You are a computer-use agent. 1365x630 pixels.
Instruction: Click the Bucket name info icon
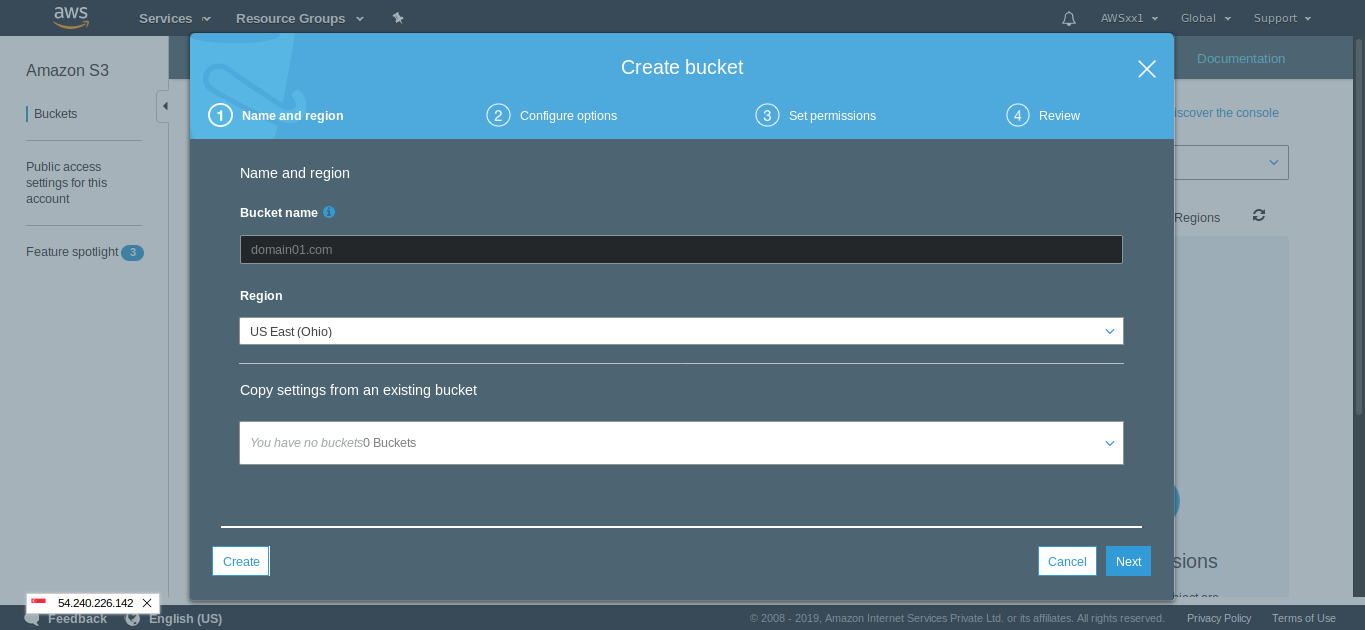[x=329, y=212]
